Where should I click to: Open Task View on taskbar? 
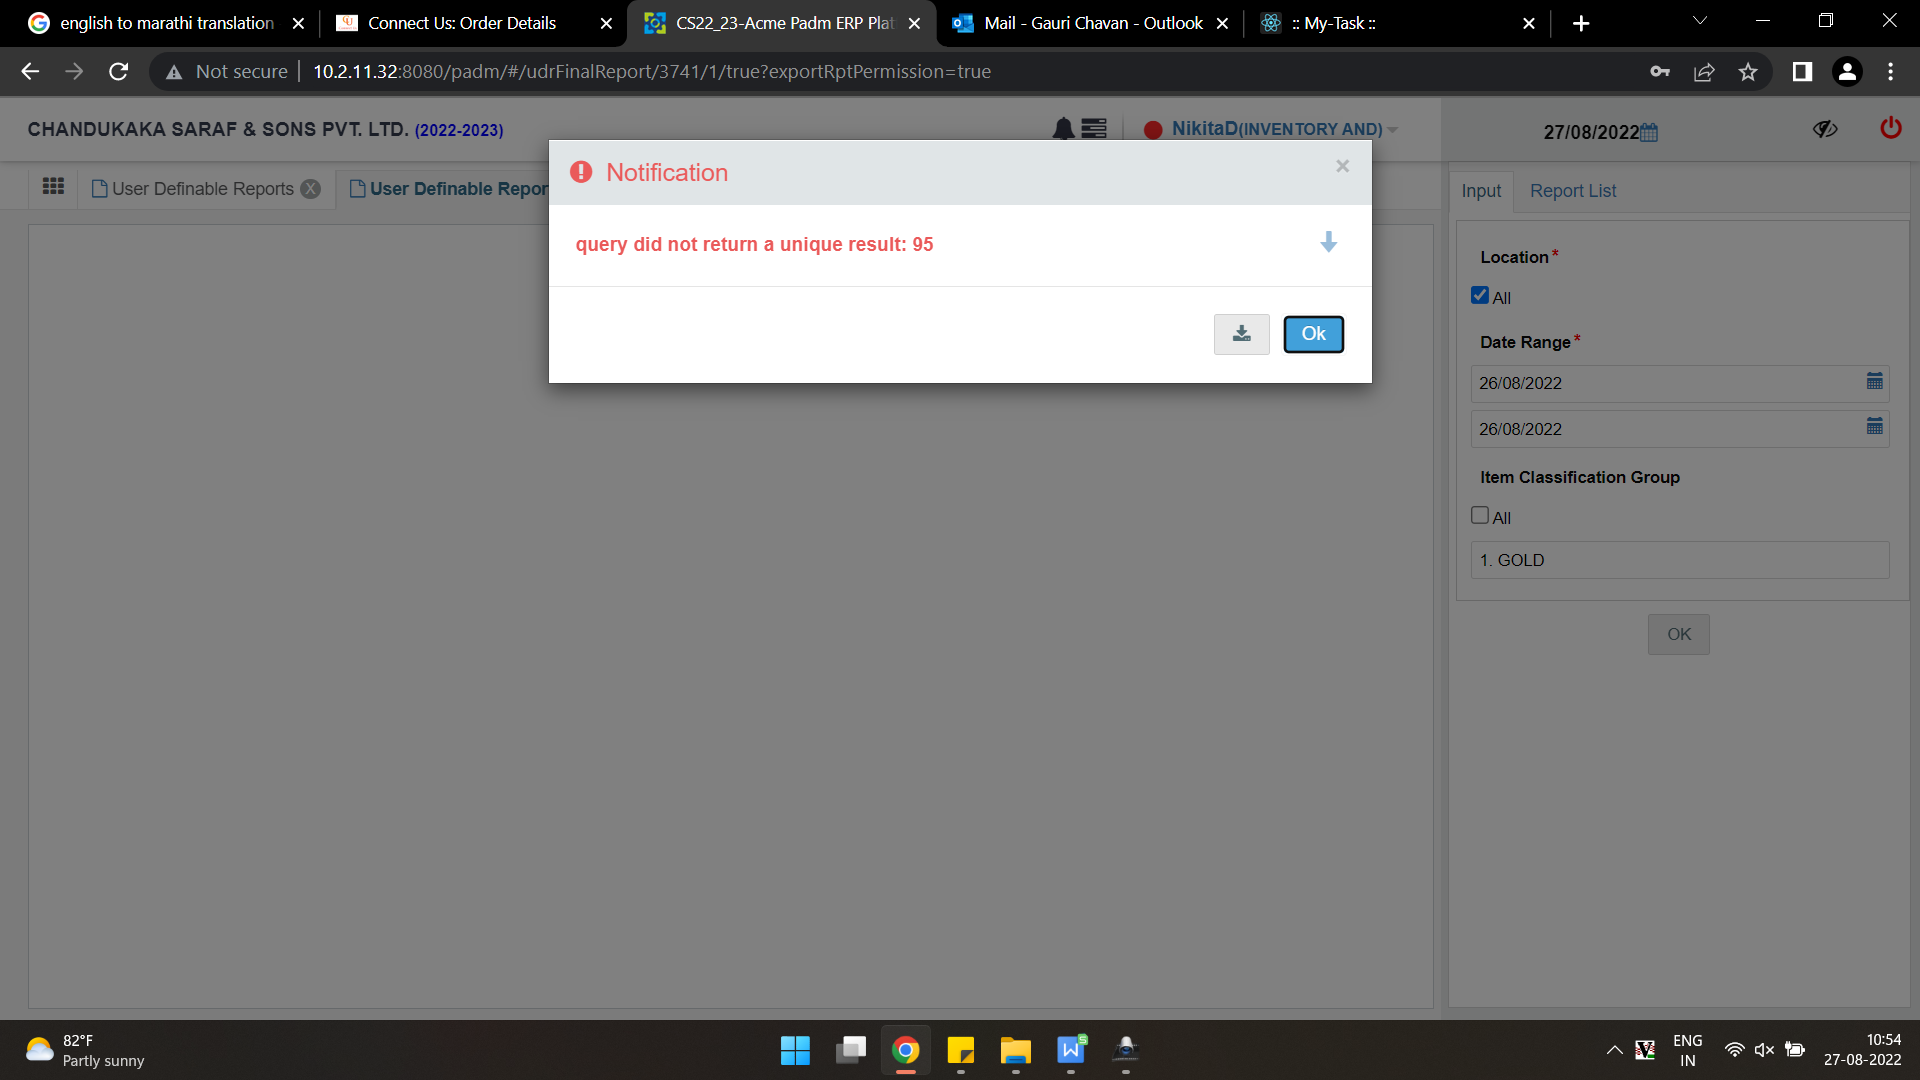click(851, 1050)
